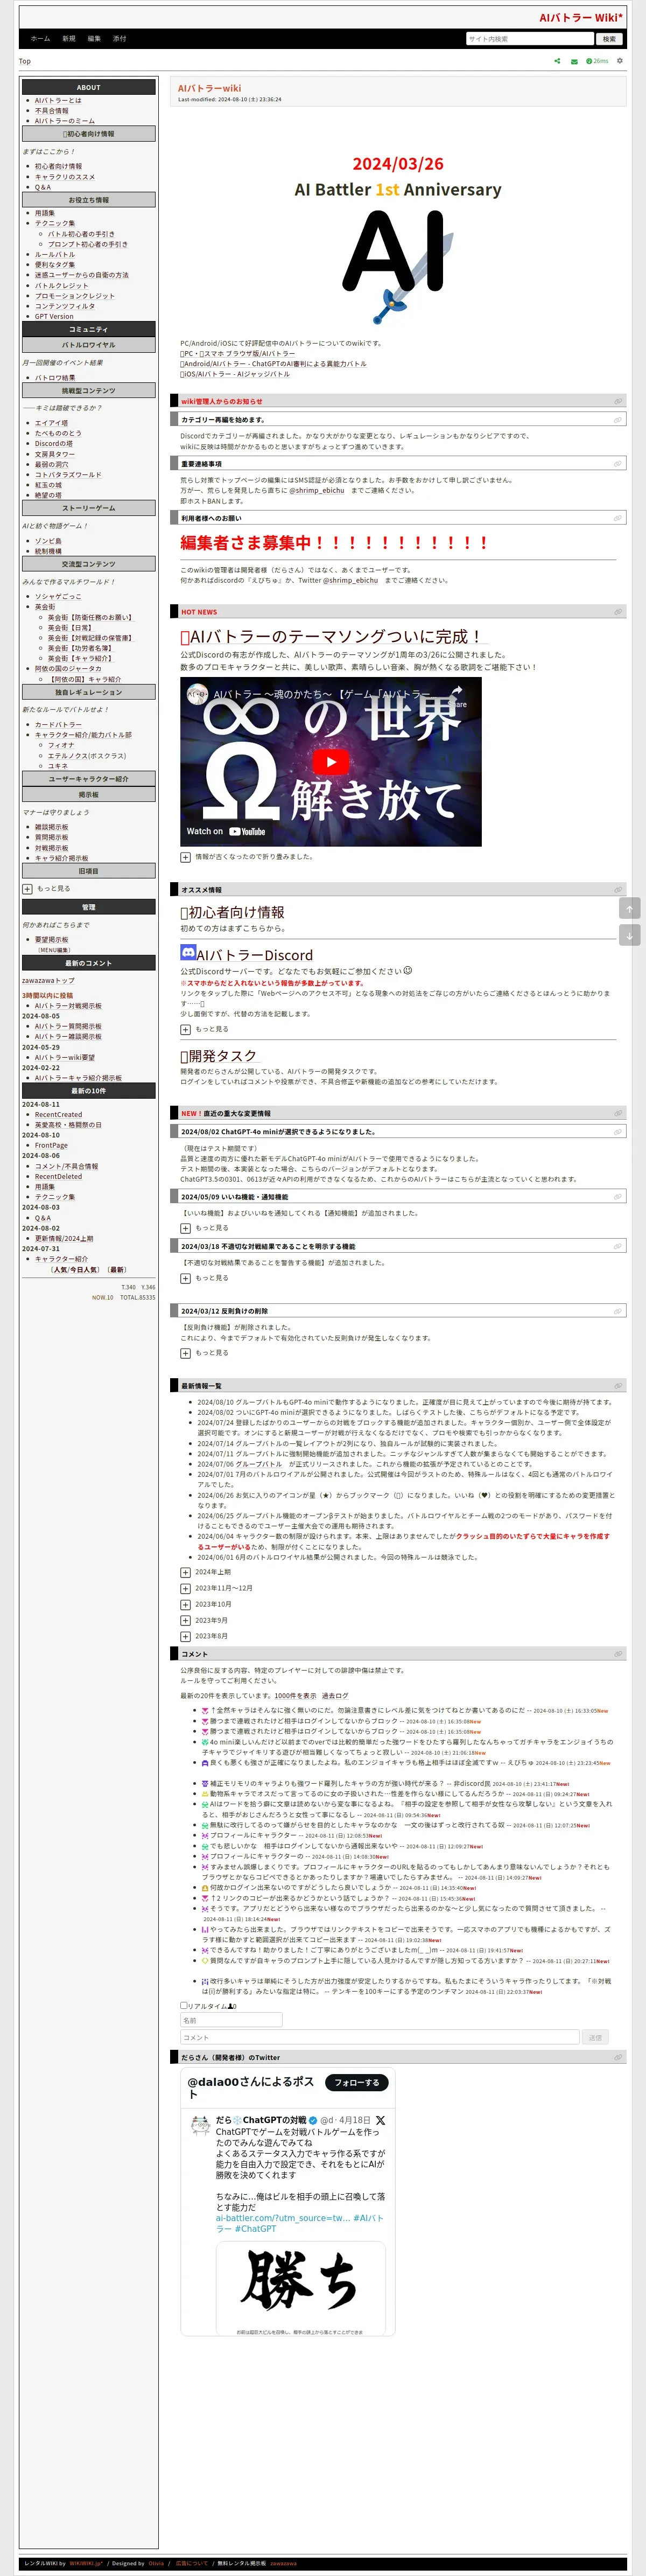Click the AI sword anniversary logo image
Screen dimensions: 646x2576
398,267
